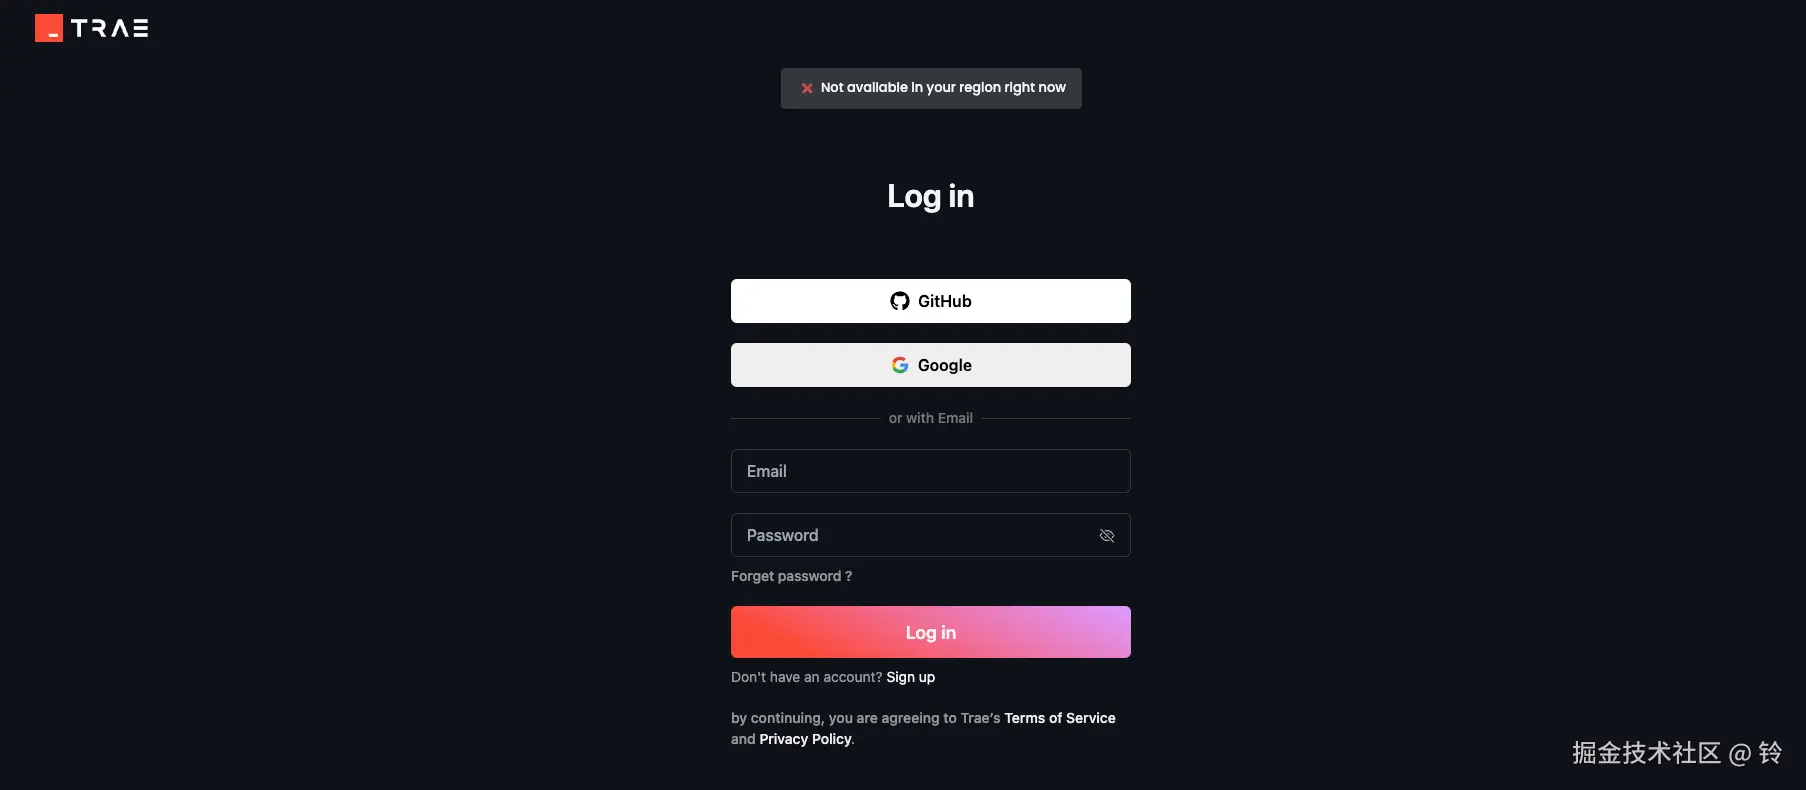Go to the Sign up link
Screen dimensions: 1806x790
coord(910,677)
